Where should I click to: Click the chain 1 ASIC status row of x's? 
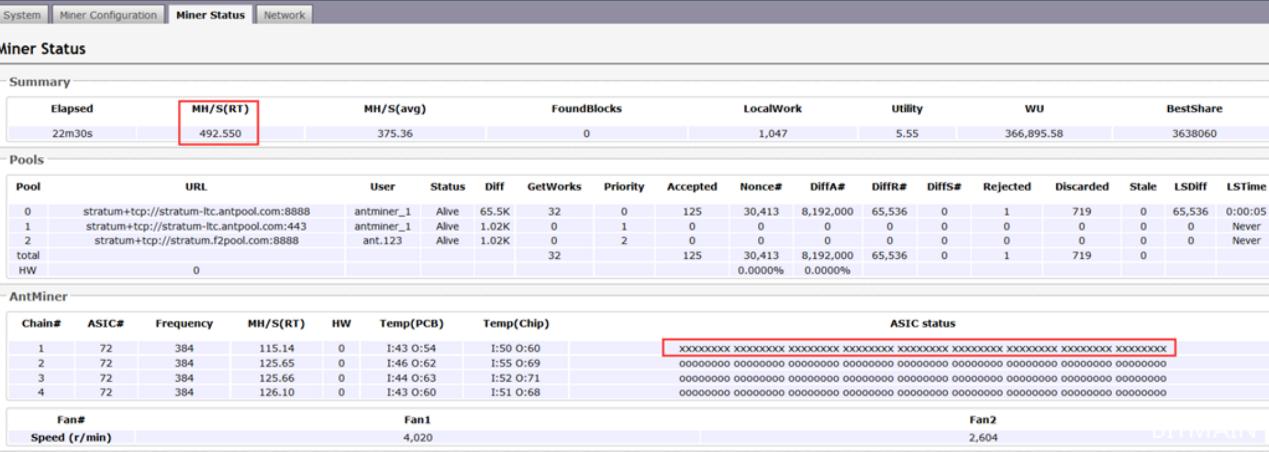(x=922, y=348)
